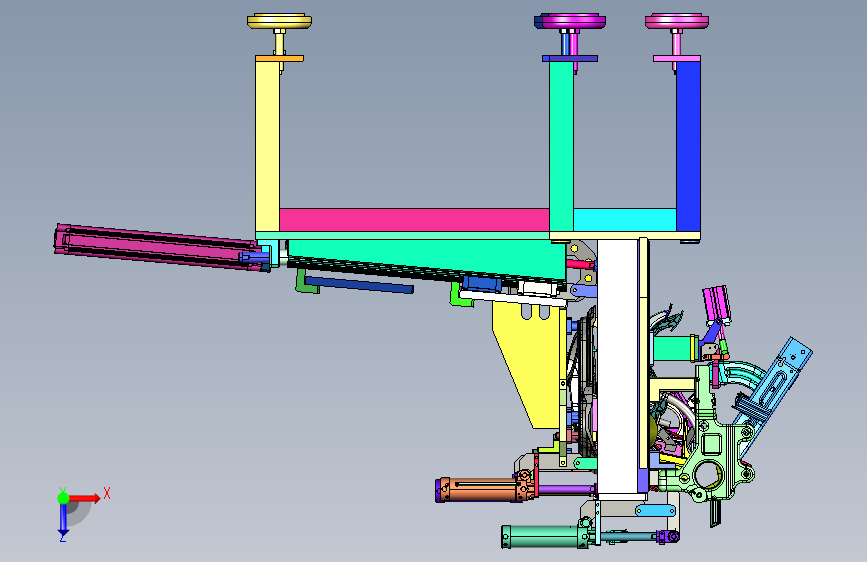Select the tall yellow vertical column
The height and width of the screenshot is (562, 867).
pyautogui.click(x=267, y=146)
